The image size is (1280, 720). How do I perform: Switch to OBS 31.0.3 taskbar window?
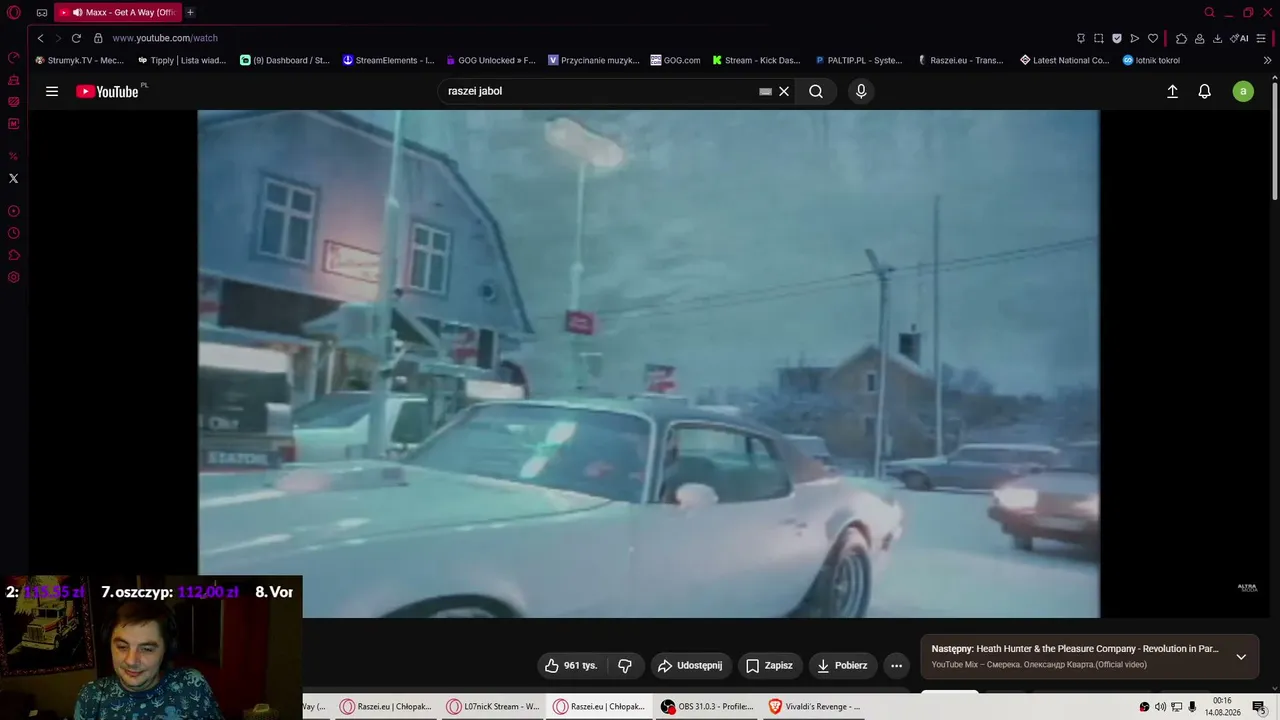707,707
